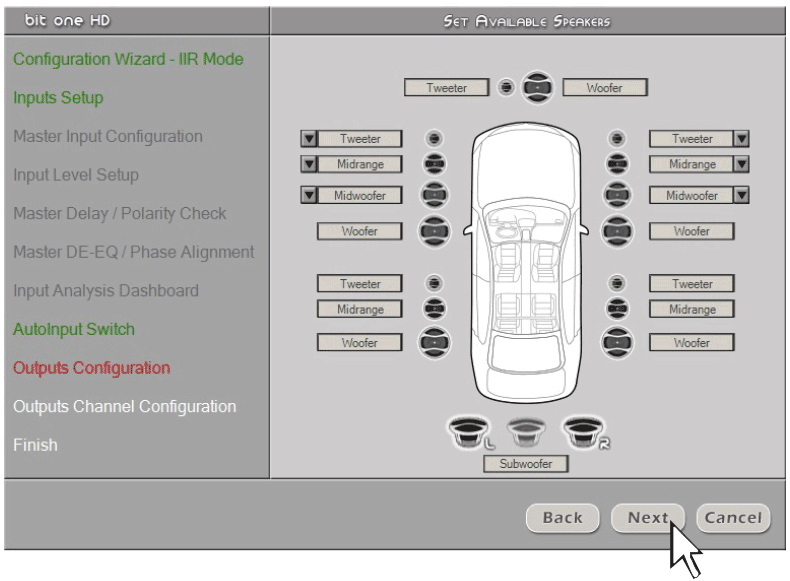Screen dimensions: 790x581
Task: Toggle rear left Tweeter label
Action: pos(360,284)
